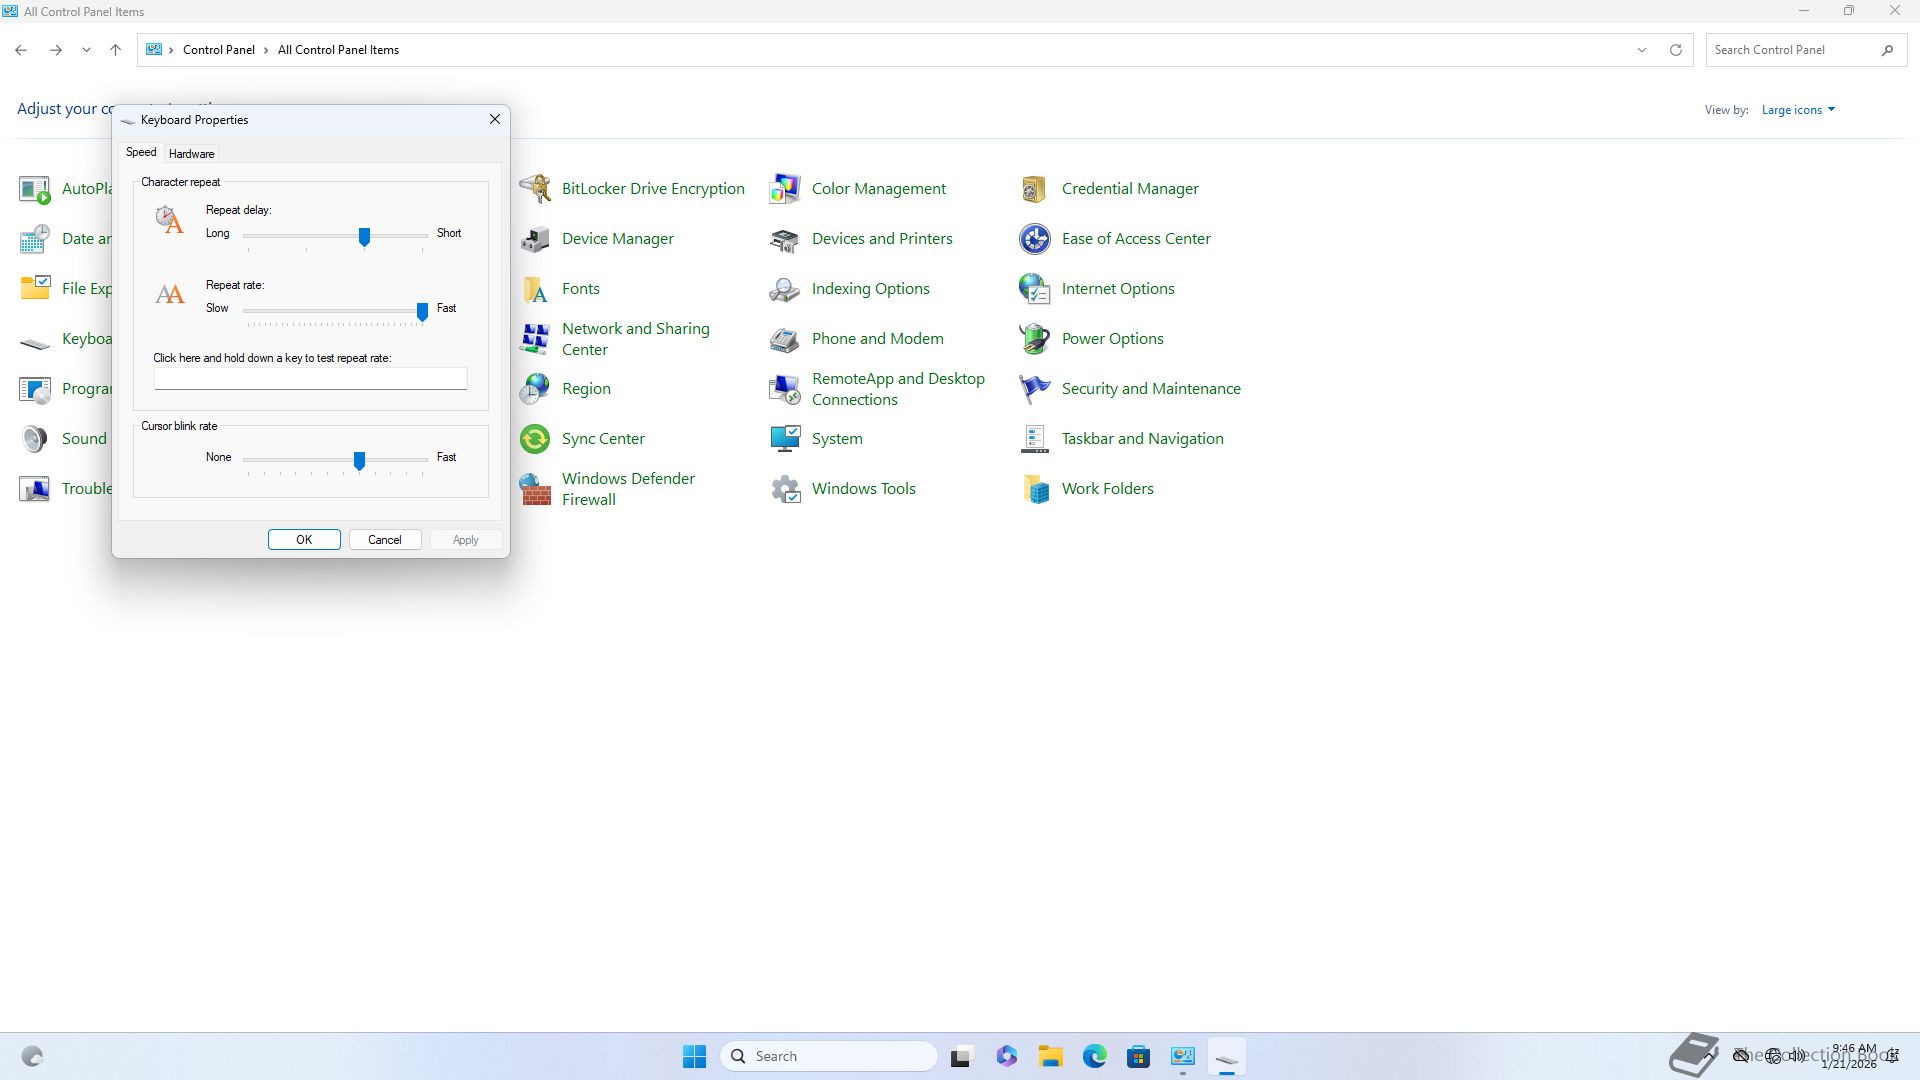This screenshot has width=1920, height=1080.
Task: Click the Credential Manager safe icon
Action: tap(1034, 189)
